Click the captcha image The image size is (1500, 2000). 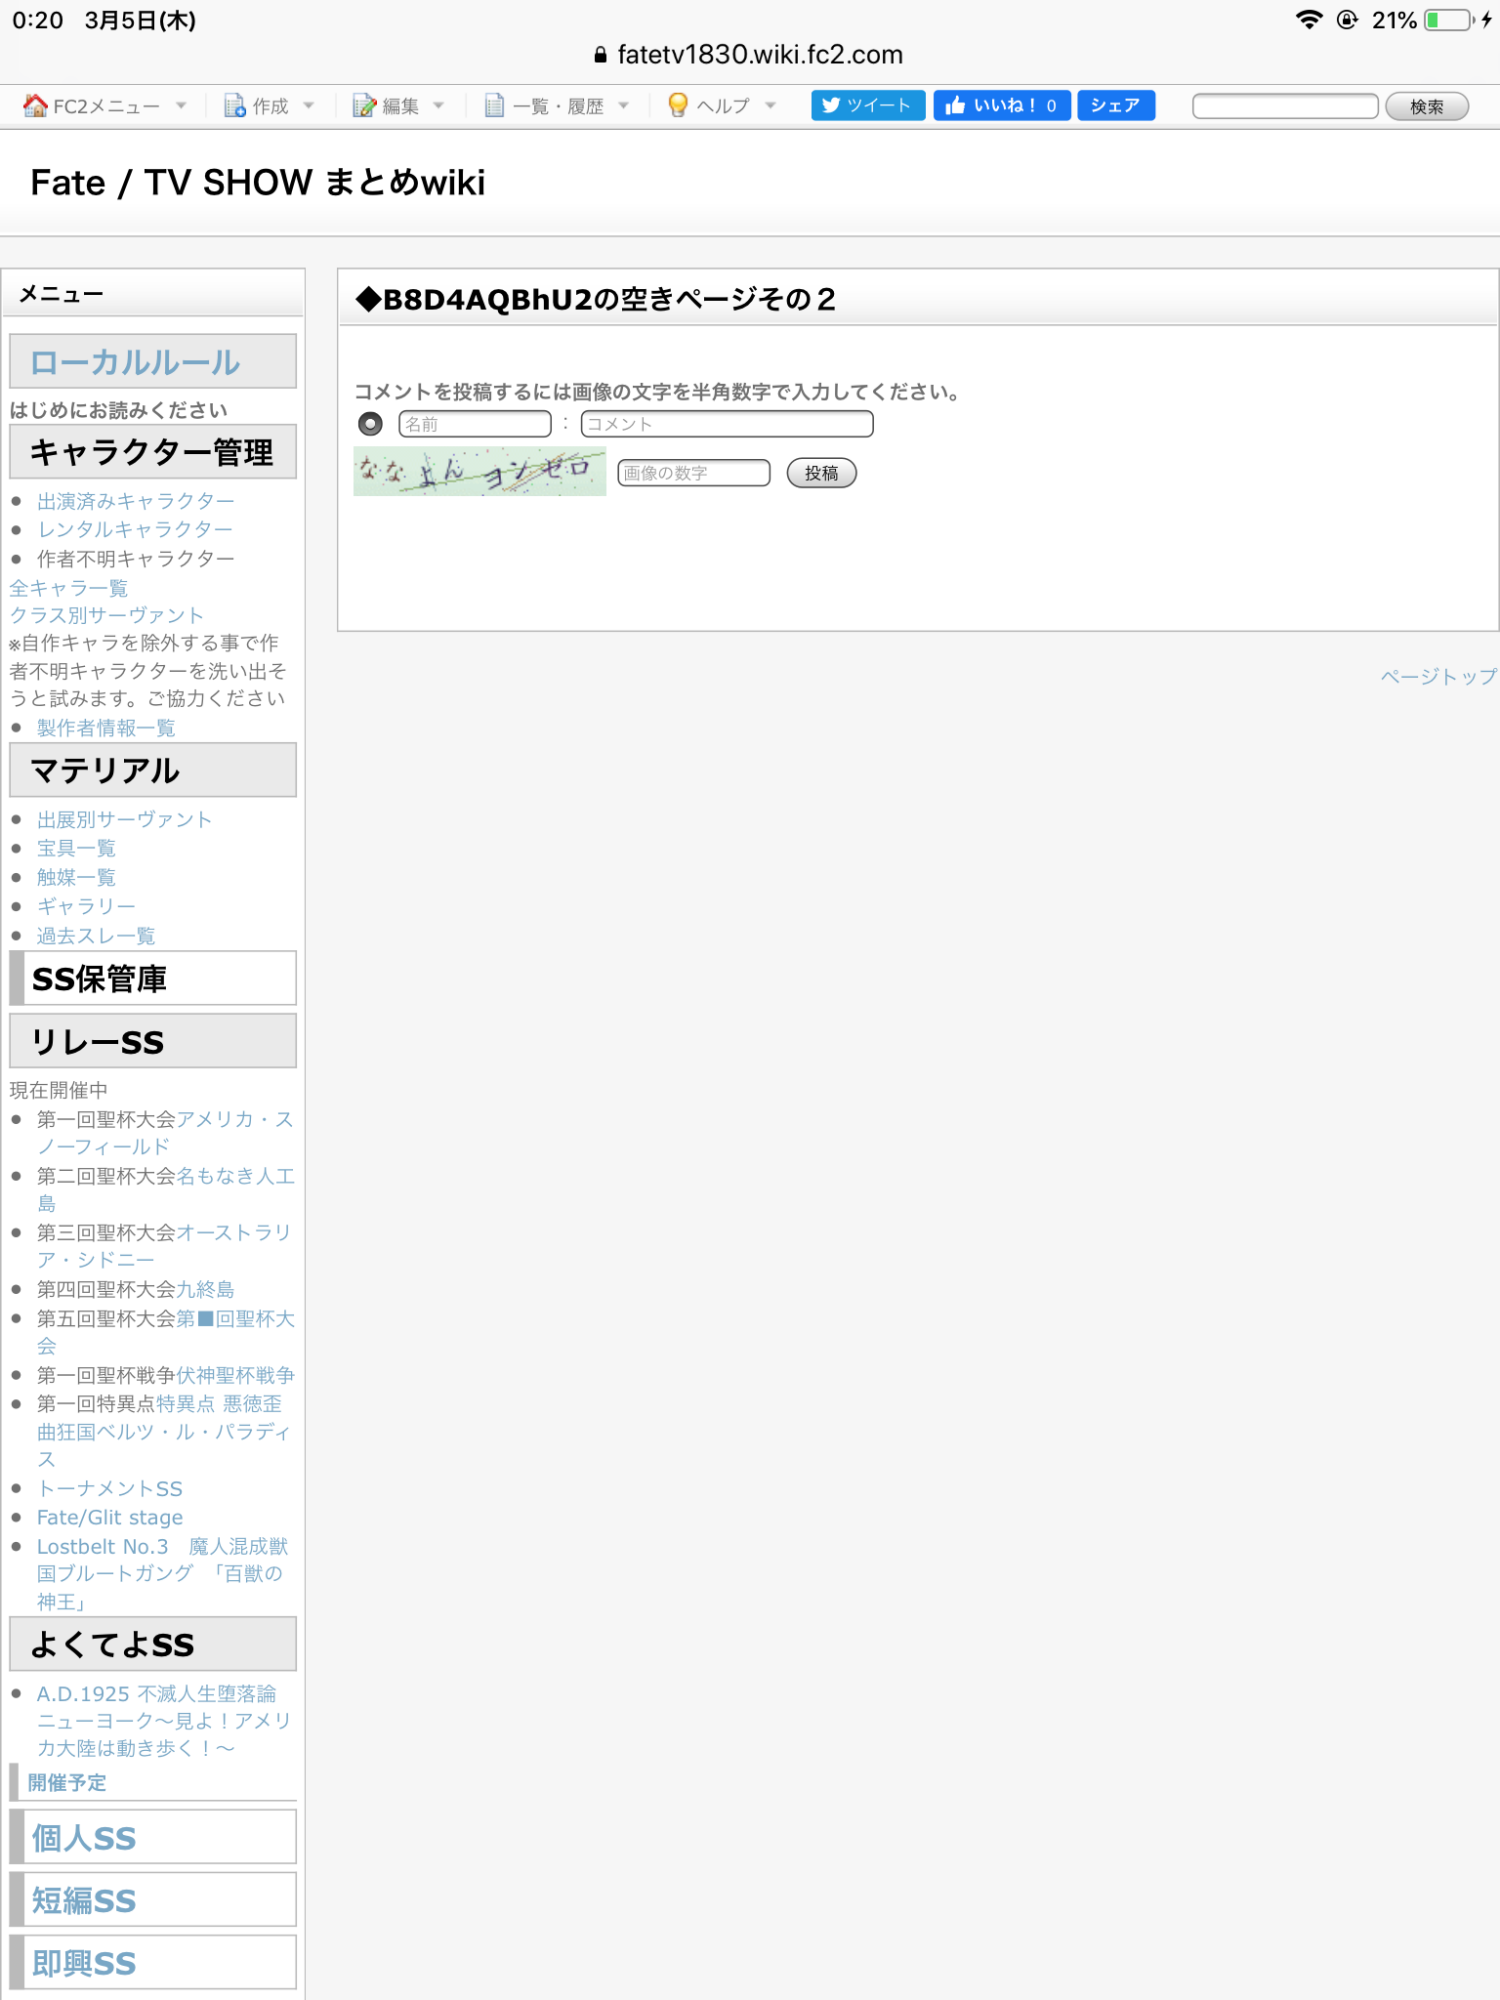(479, 471)
